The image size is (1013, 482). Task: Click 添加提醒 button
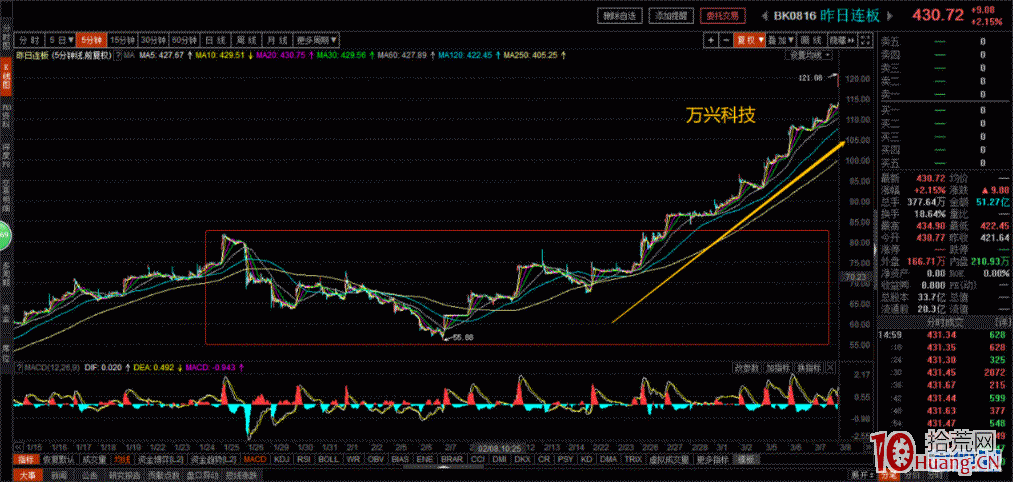click(670, 16)
